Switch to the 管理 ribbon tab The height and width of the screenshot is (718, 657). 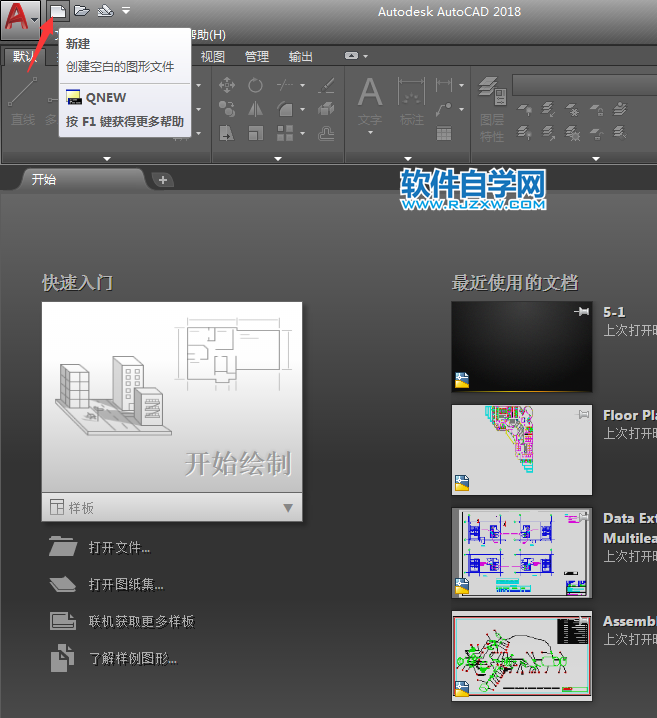tap(257, 57)
